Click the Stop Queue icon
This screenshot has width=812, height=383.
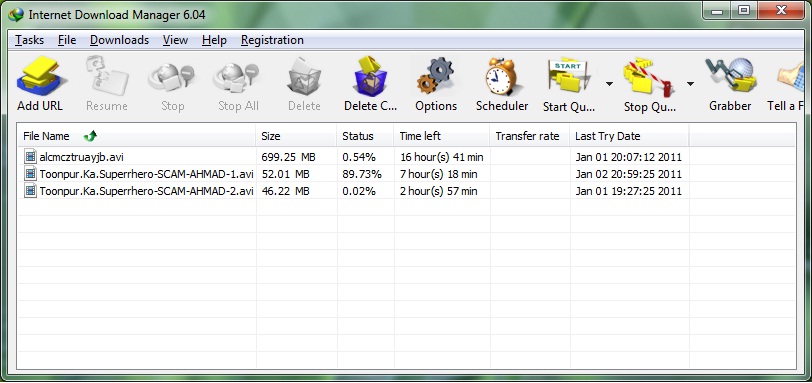pos(649,77)
